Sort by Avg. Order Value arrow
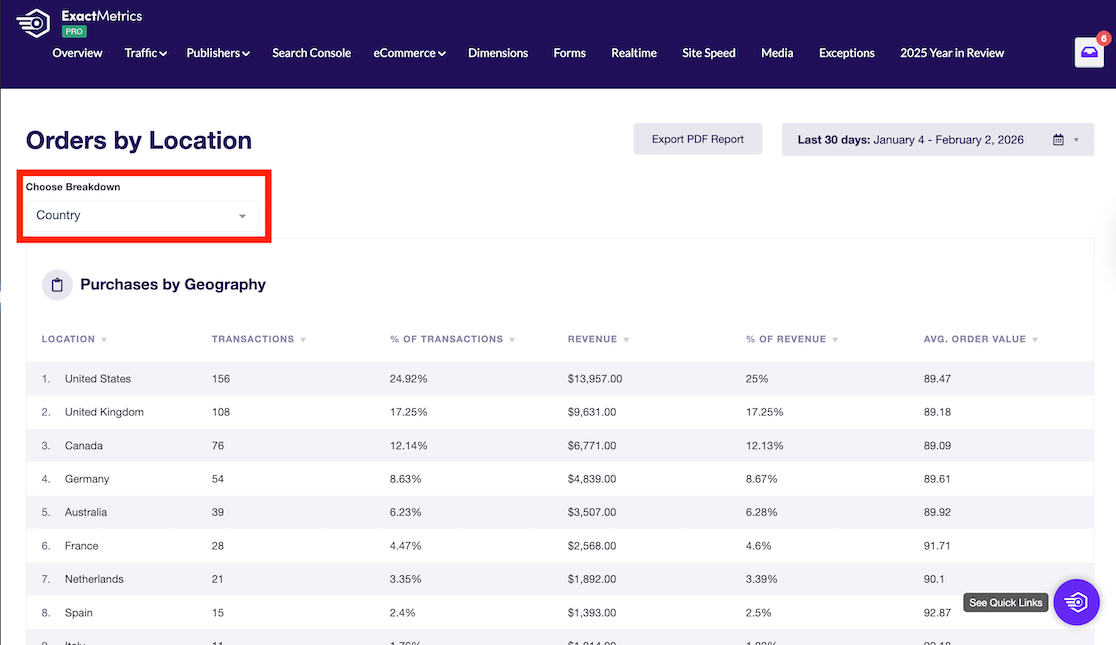Viewport: 1116px width, 645px height. pyautogui.click(x=1036, y=340)
